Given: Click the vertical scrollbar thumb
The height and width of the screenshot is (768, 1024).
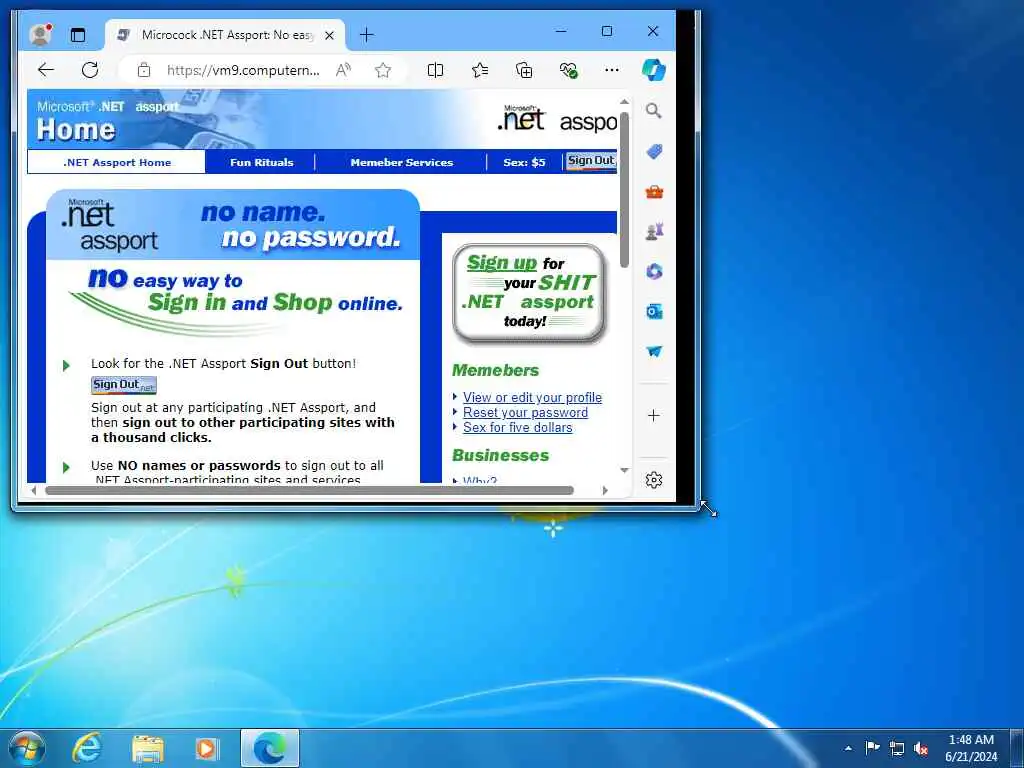Looking at the screenshot, I should point(624,189).
